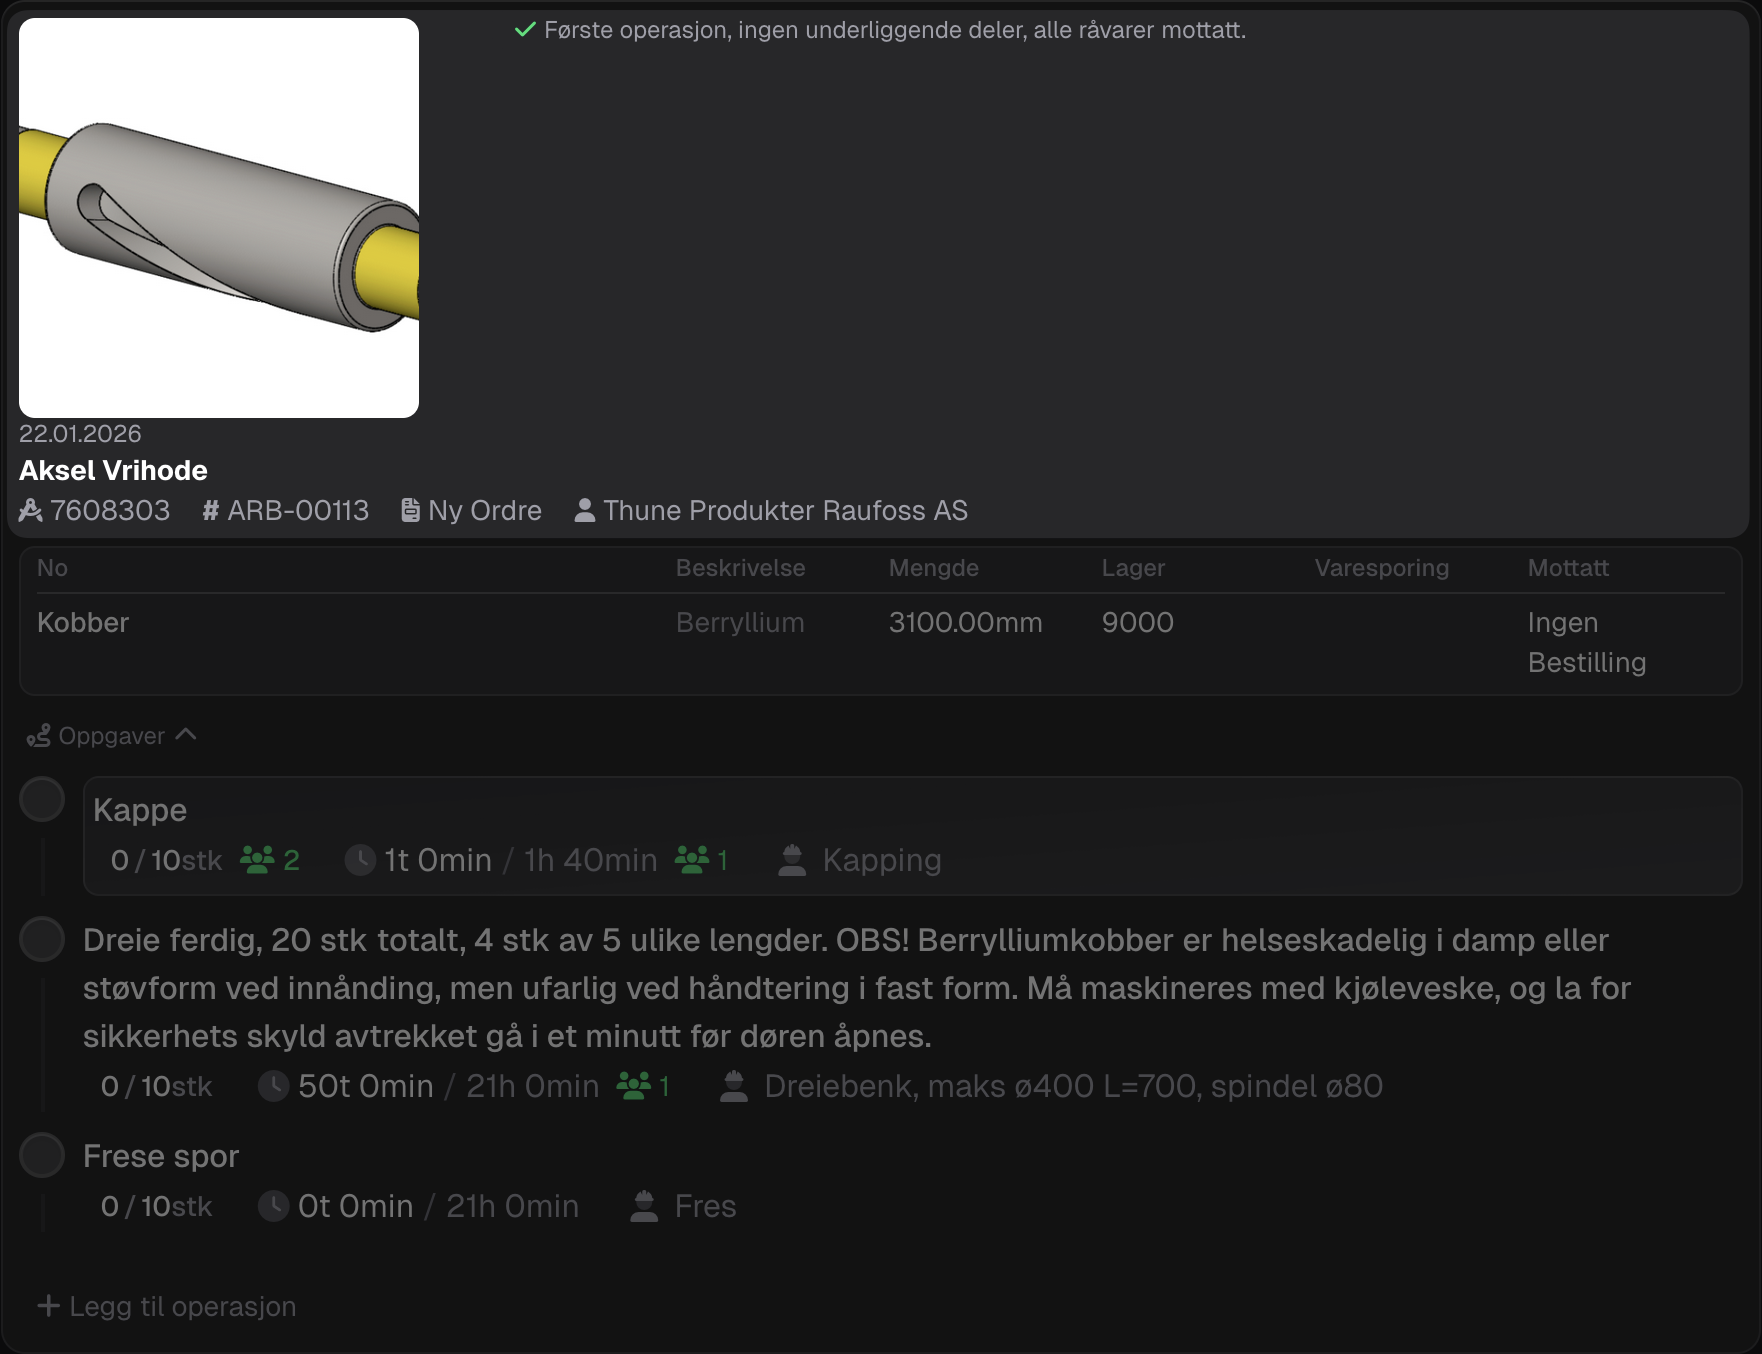Toggle the Dreie ferdig task circle
Screen dimensions: 1762x1354
(42, 940)
